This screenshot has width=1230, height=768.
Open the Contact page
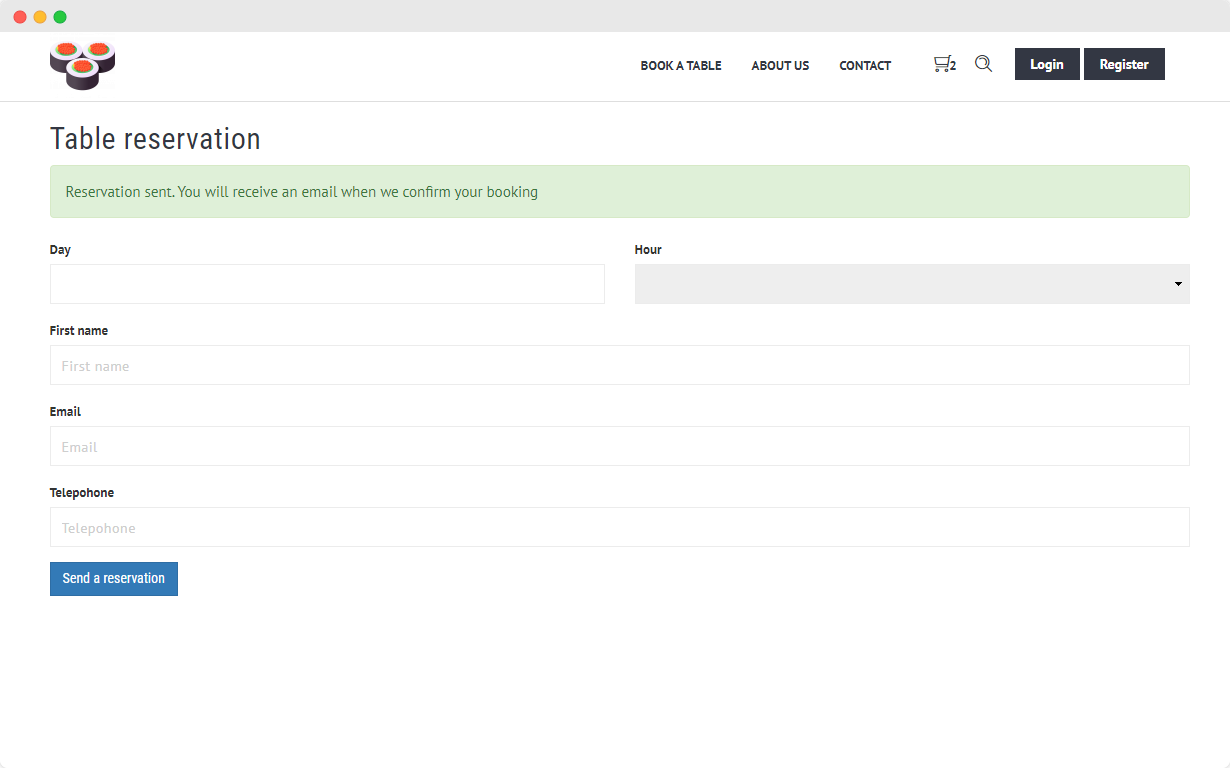pyautogui.click(x=865, y=66)
